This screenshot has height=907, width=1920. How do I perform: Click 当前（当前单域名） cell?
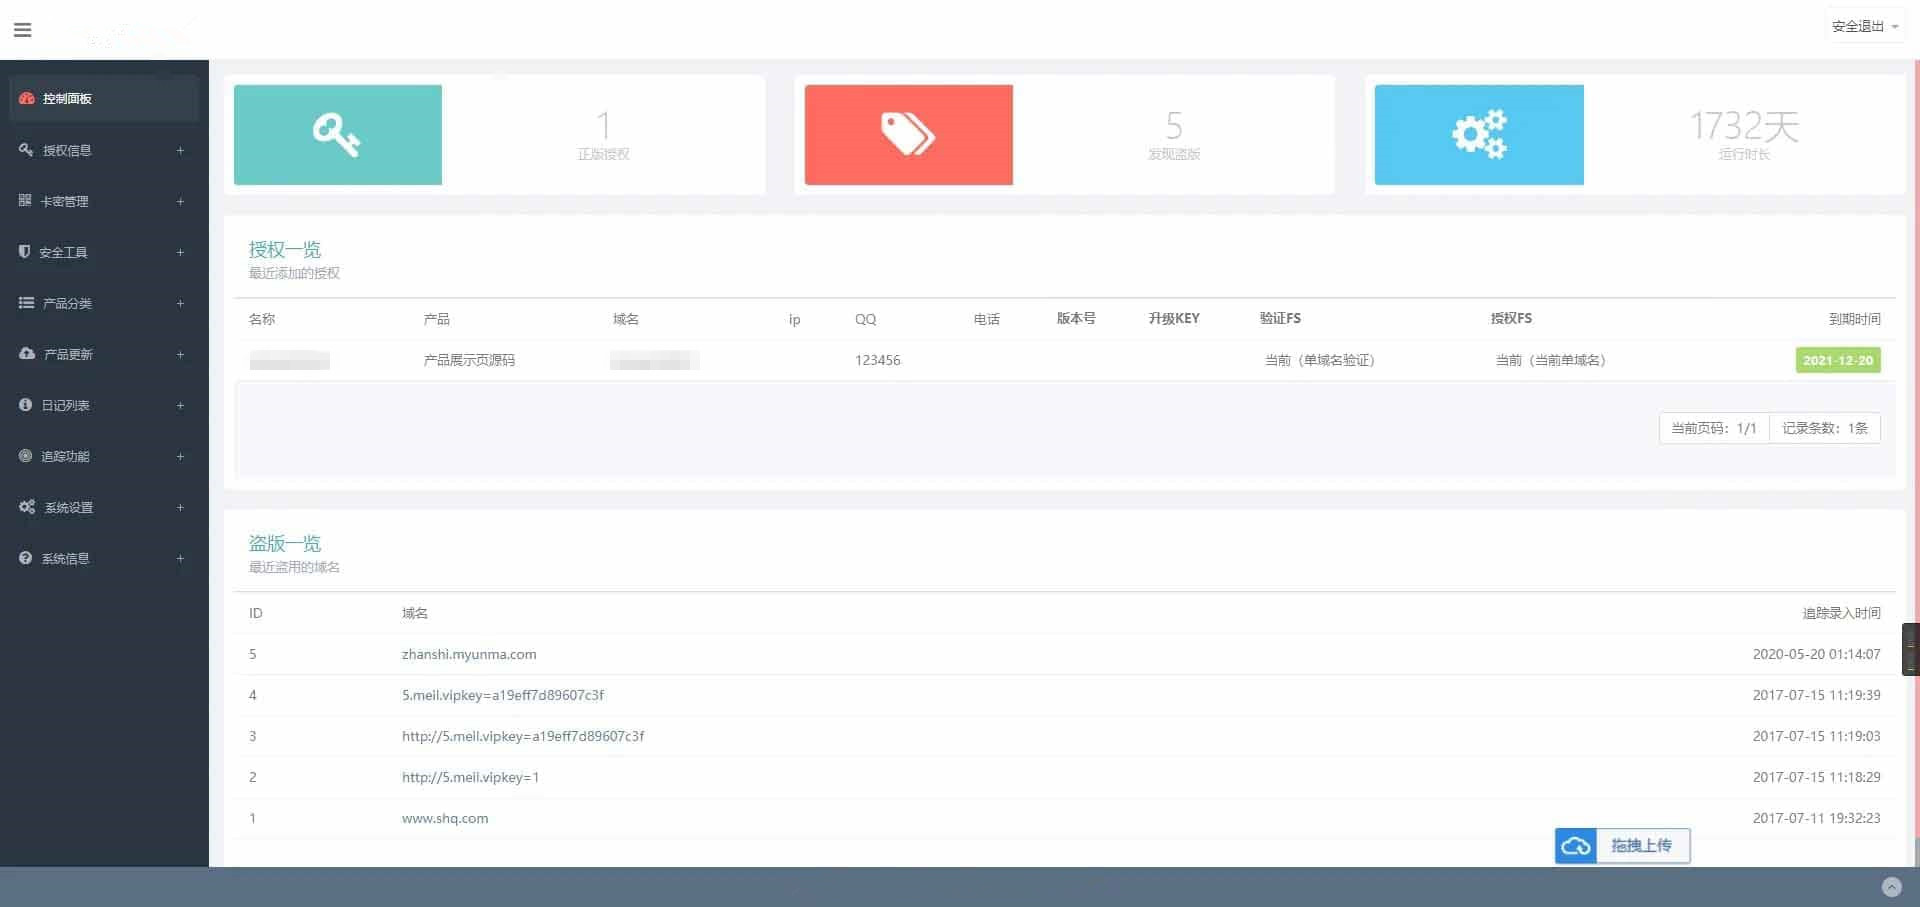(x=1551, y=360)
